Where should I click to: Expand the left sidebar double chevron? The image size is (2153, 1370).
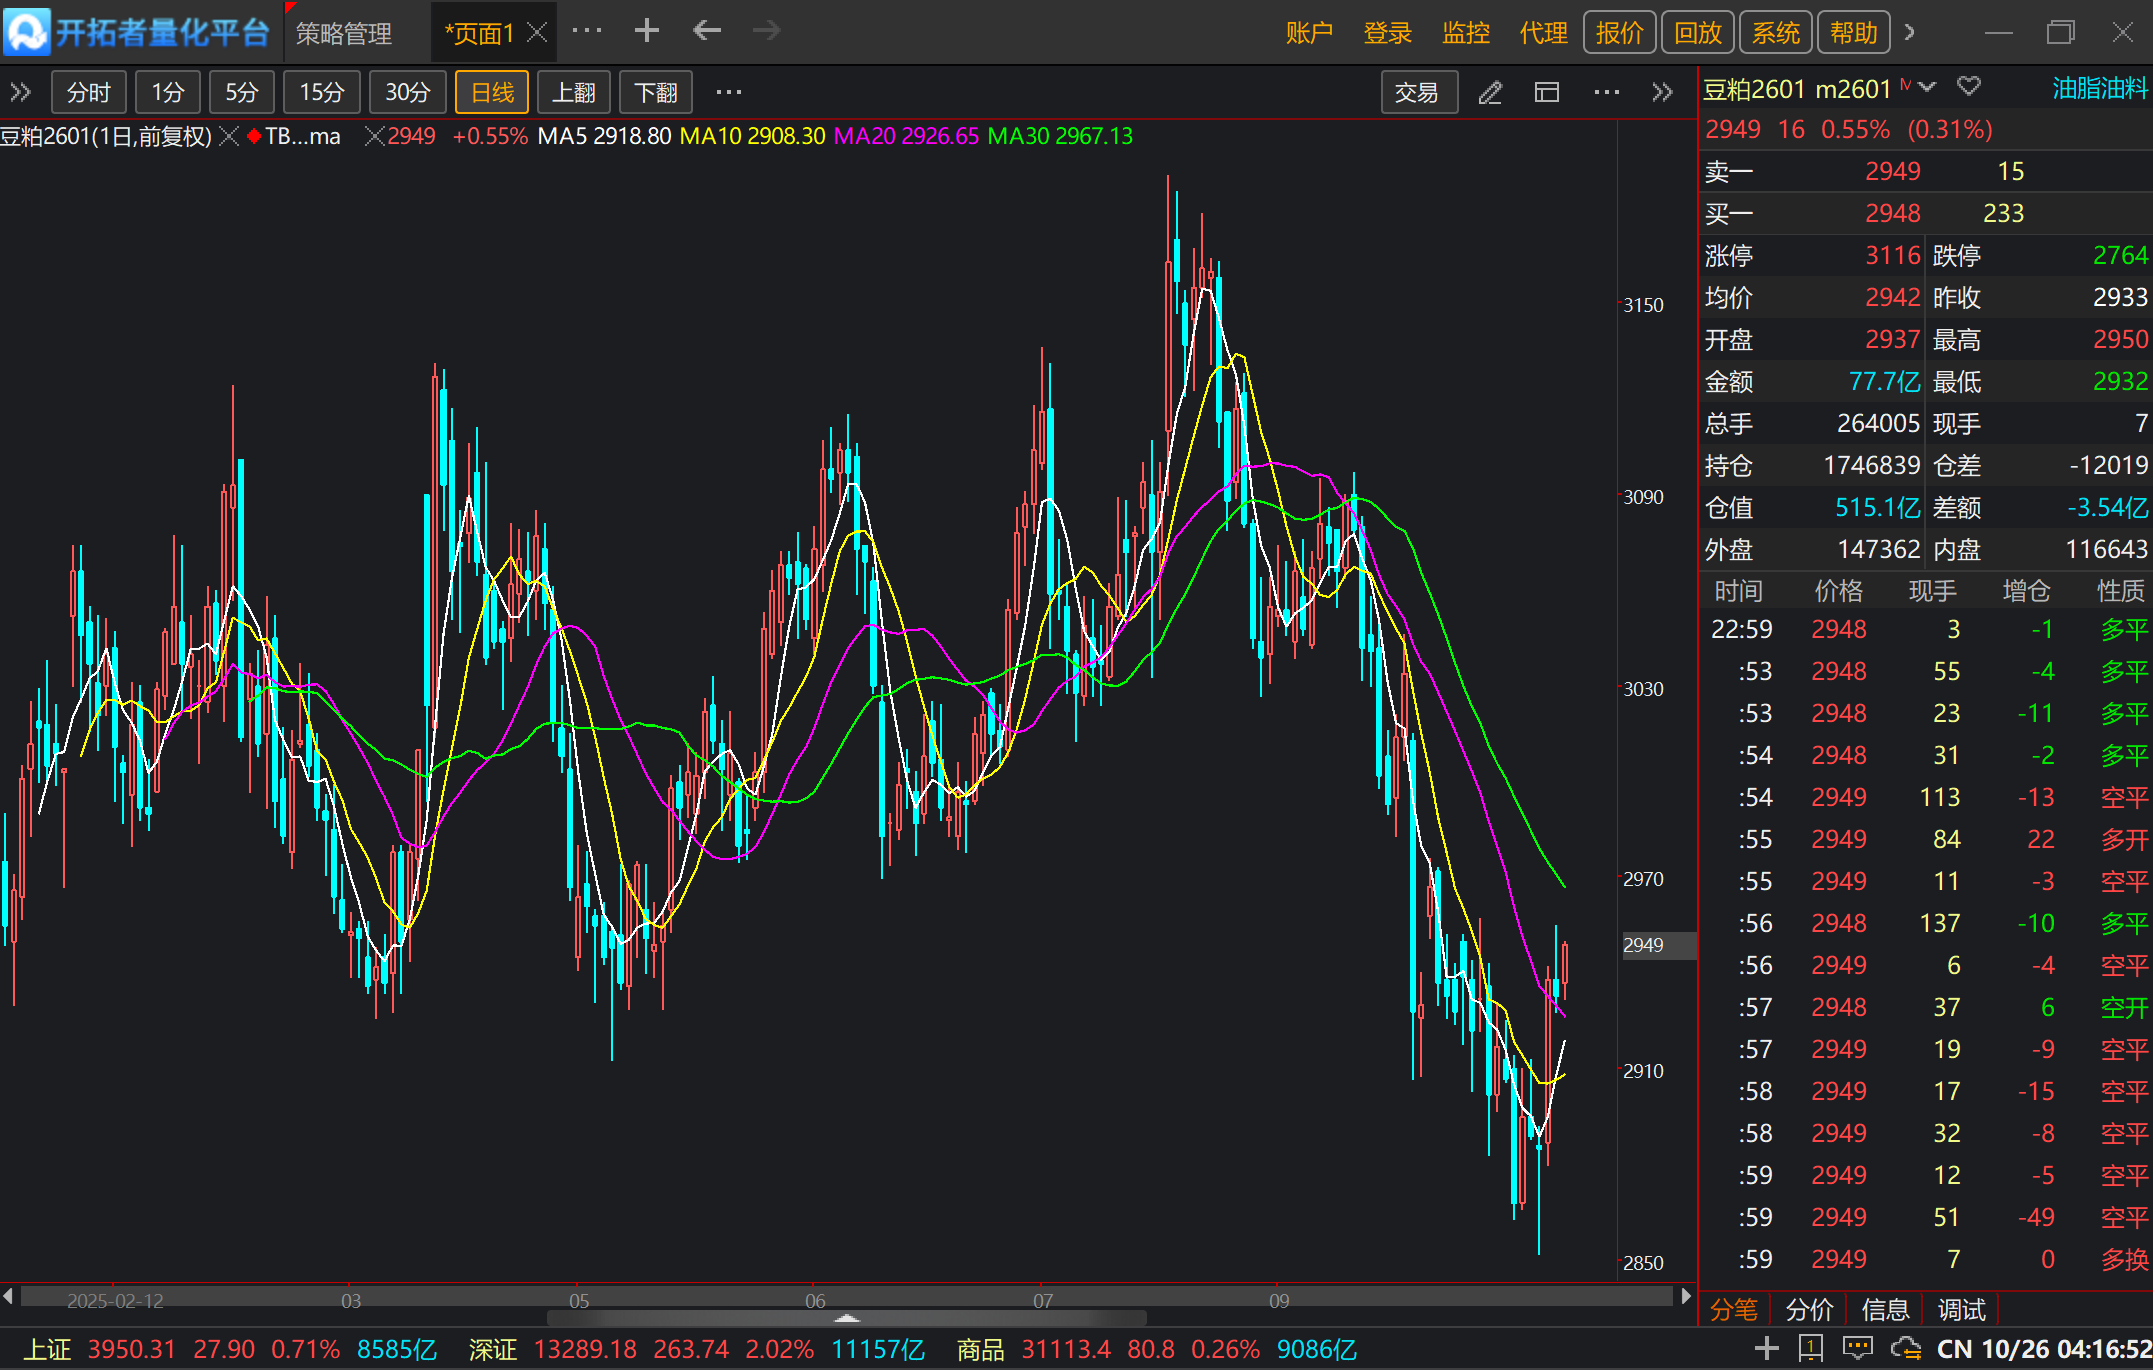(20, 93)
